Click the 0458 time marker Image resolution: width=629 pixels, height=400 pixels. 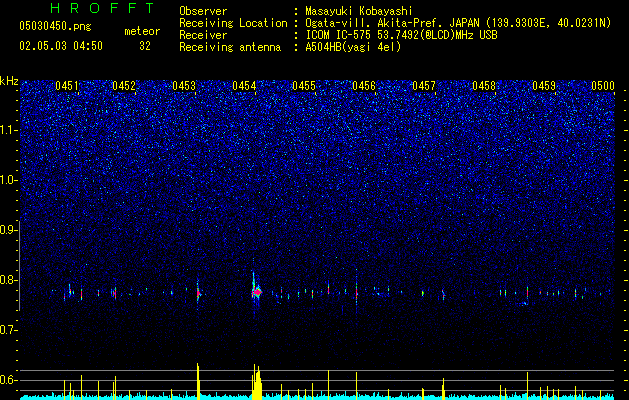484,86
